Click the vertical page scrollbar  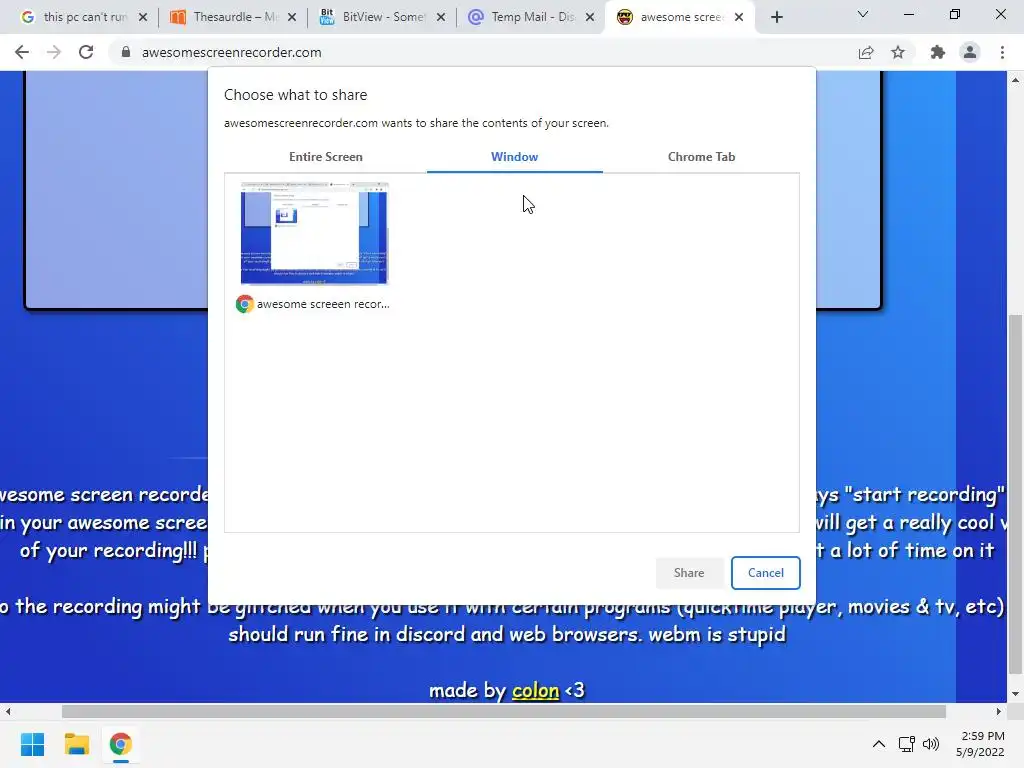[1015, 493]
